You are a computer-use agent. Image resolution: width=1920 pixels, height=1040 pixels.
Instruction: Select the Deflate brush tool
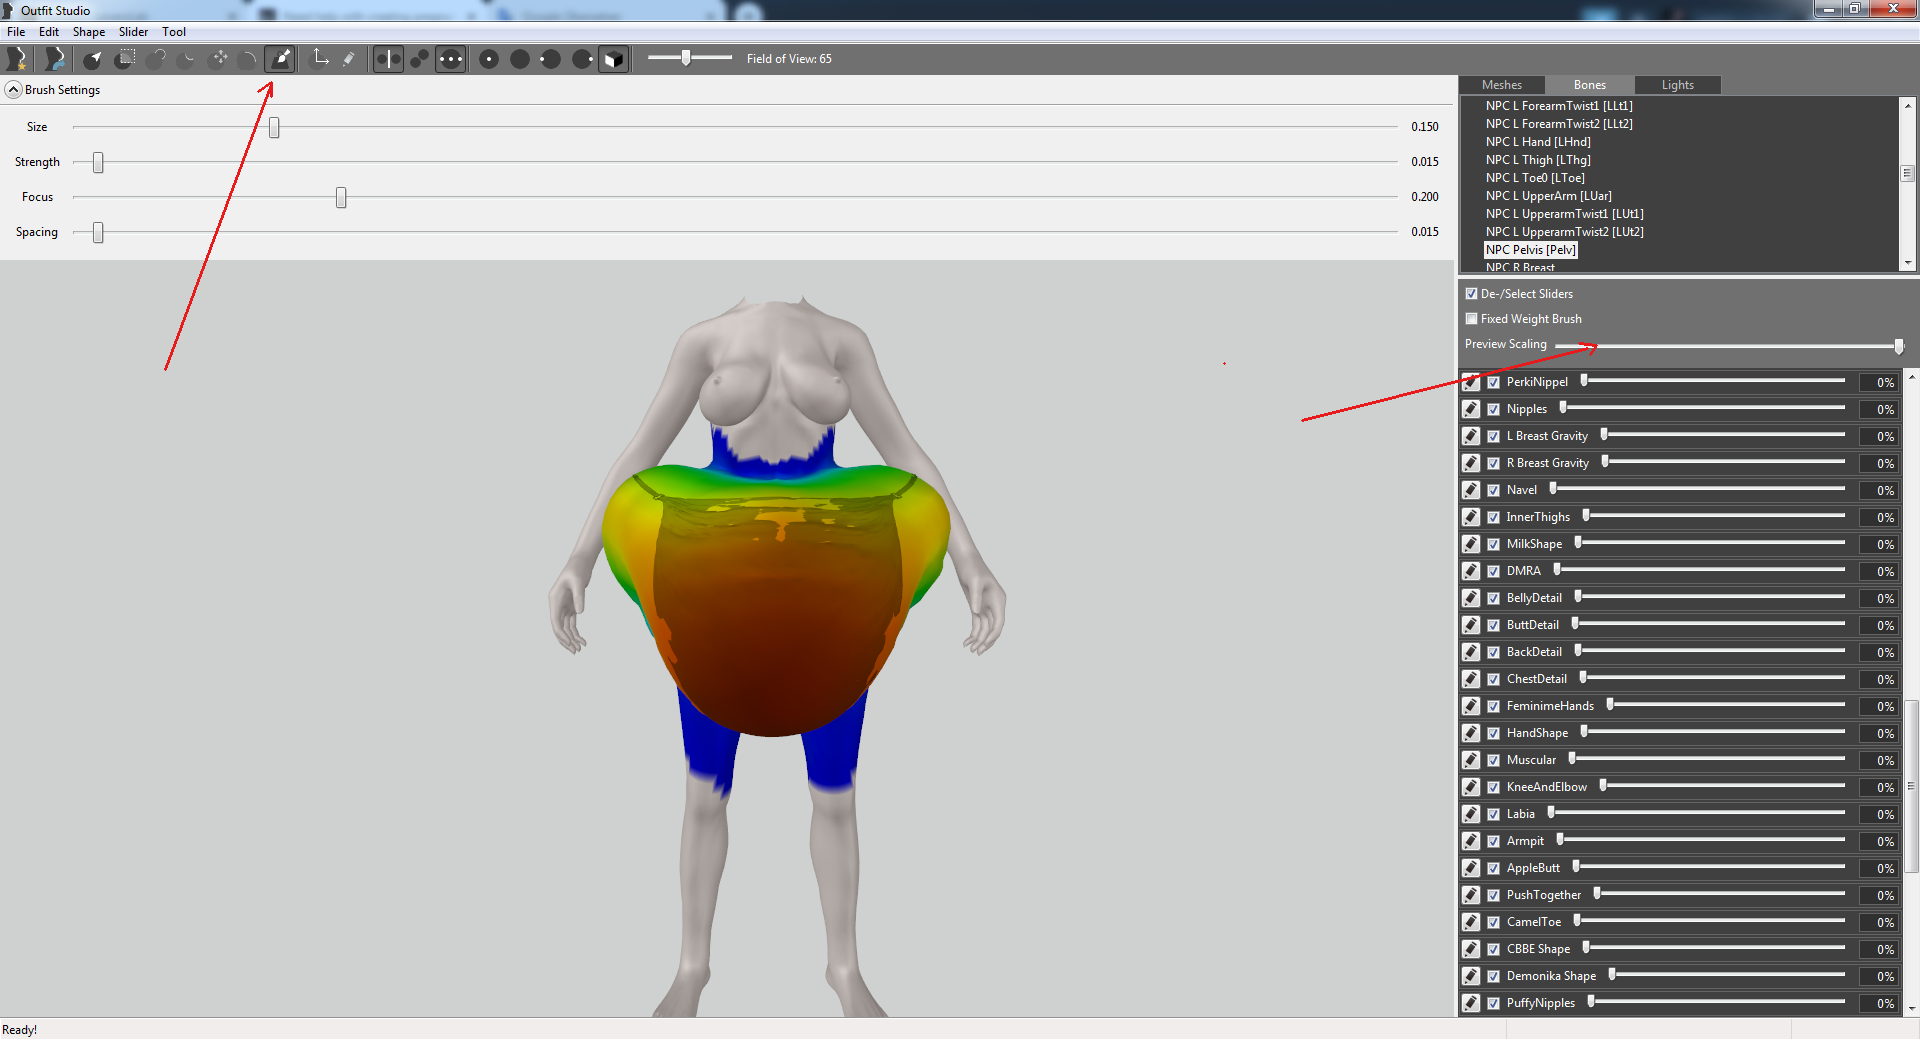[187, 59]
